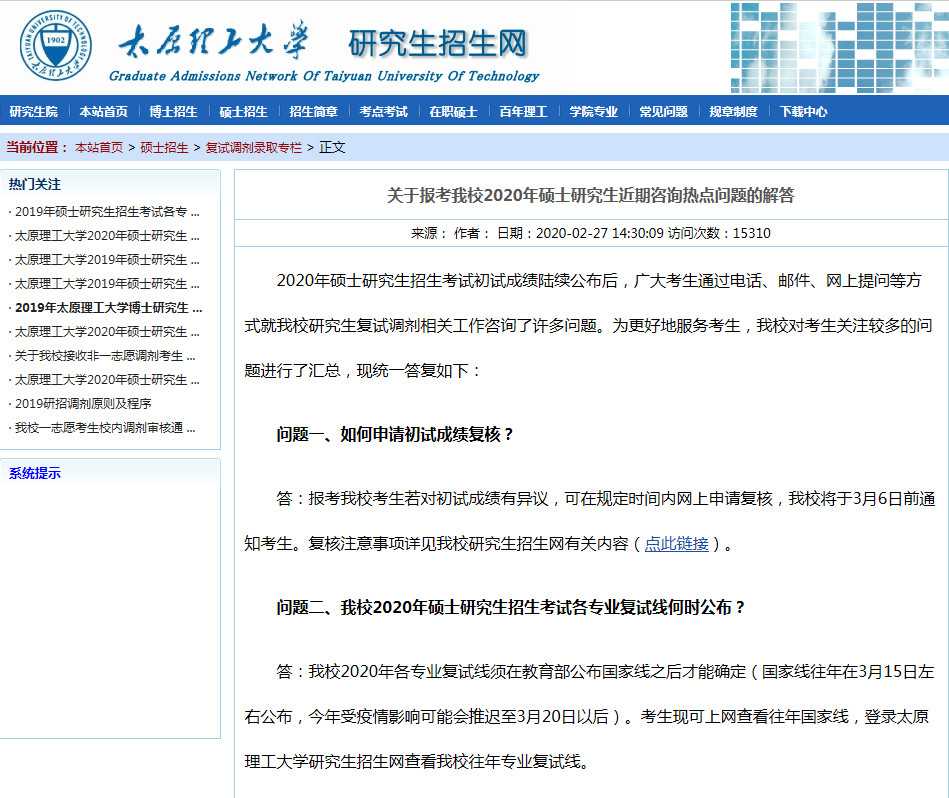The width and height of the screenshot is (949, 798).
Task: Open the 研究生院 navigation menu item
Action: tap(34, 112)
